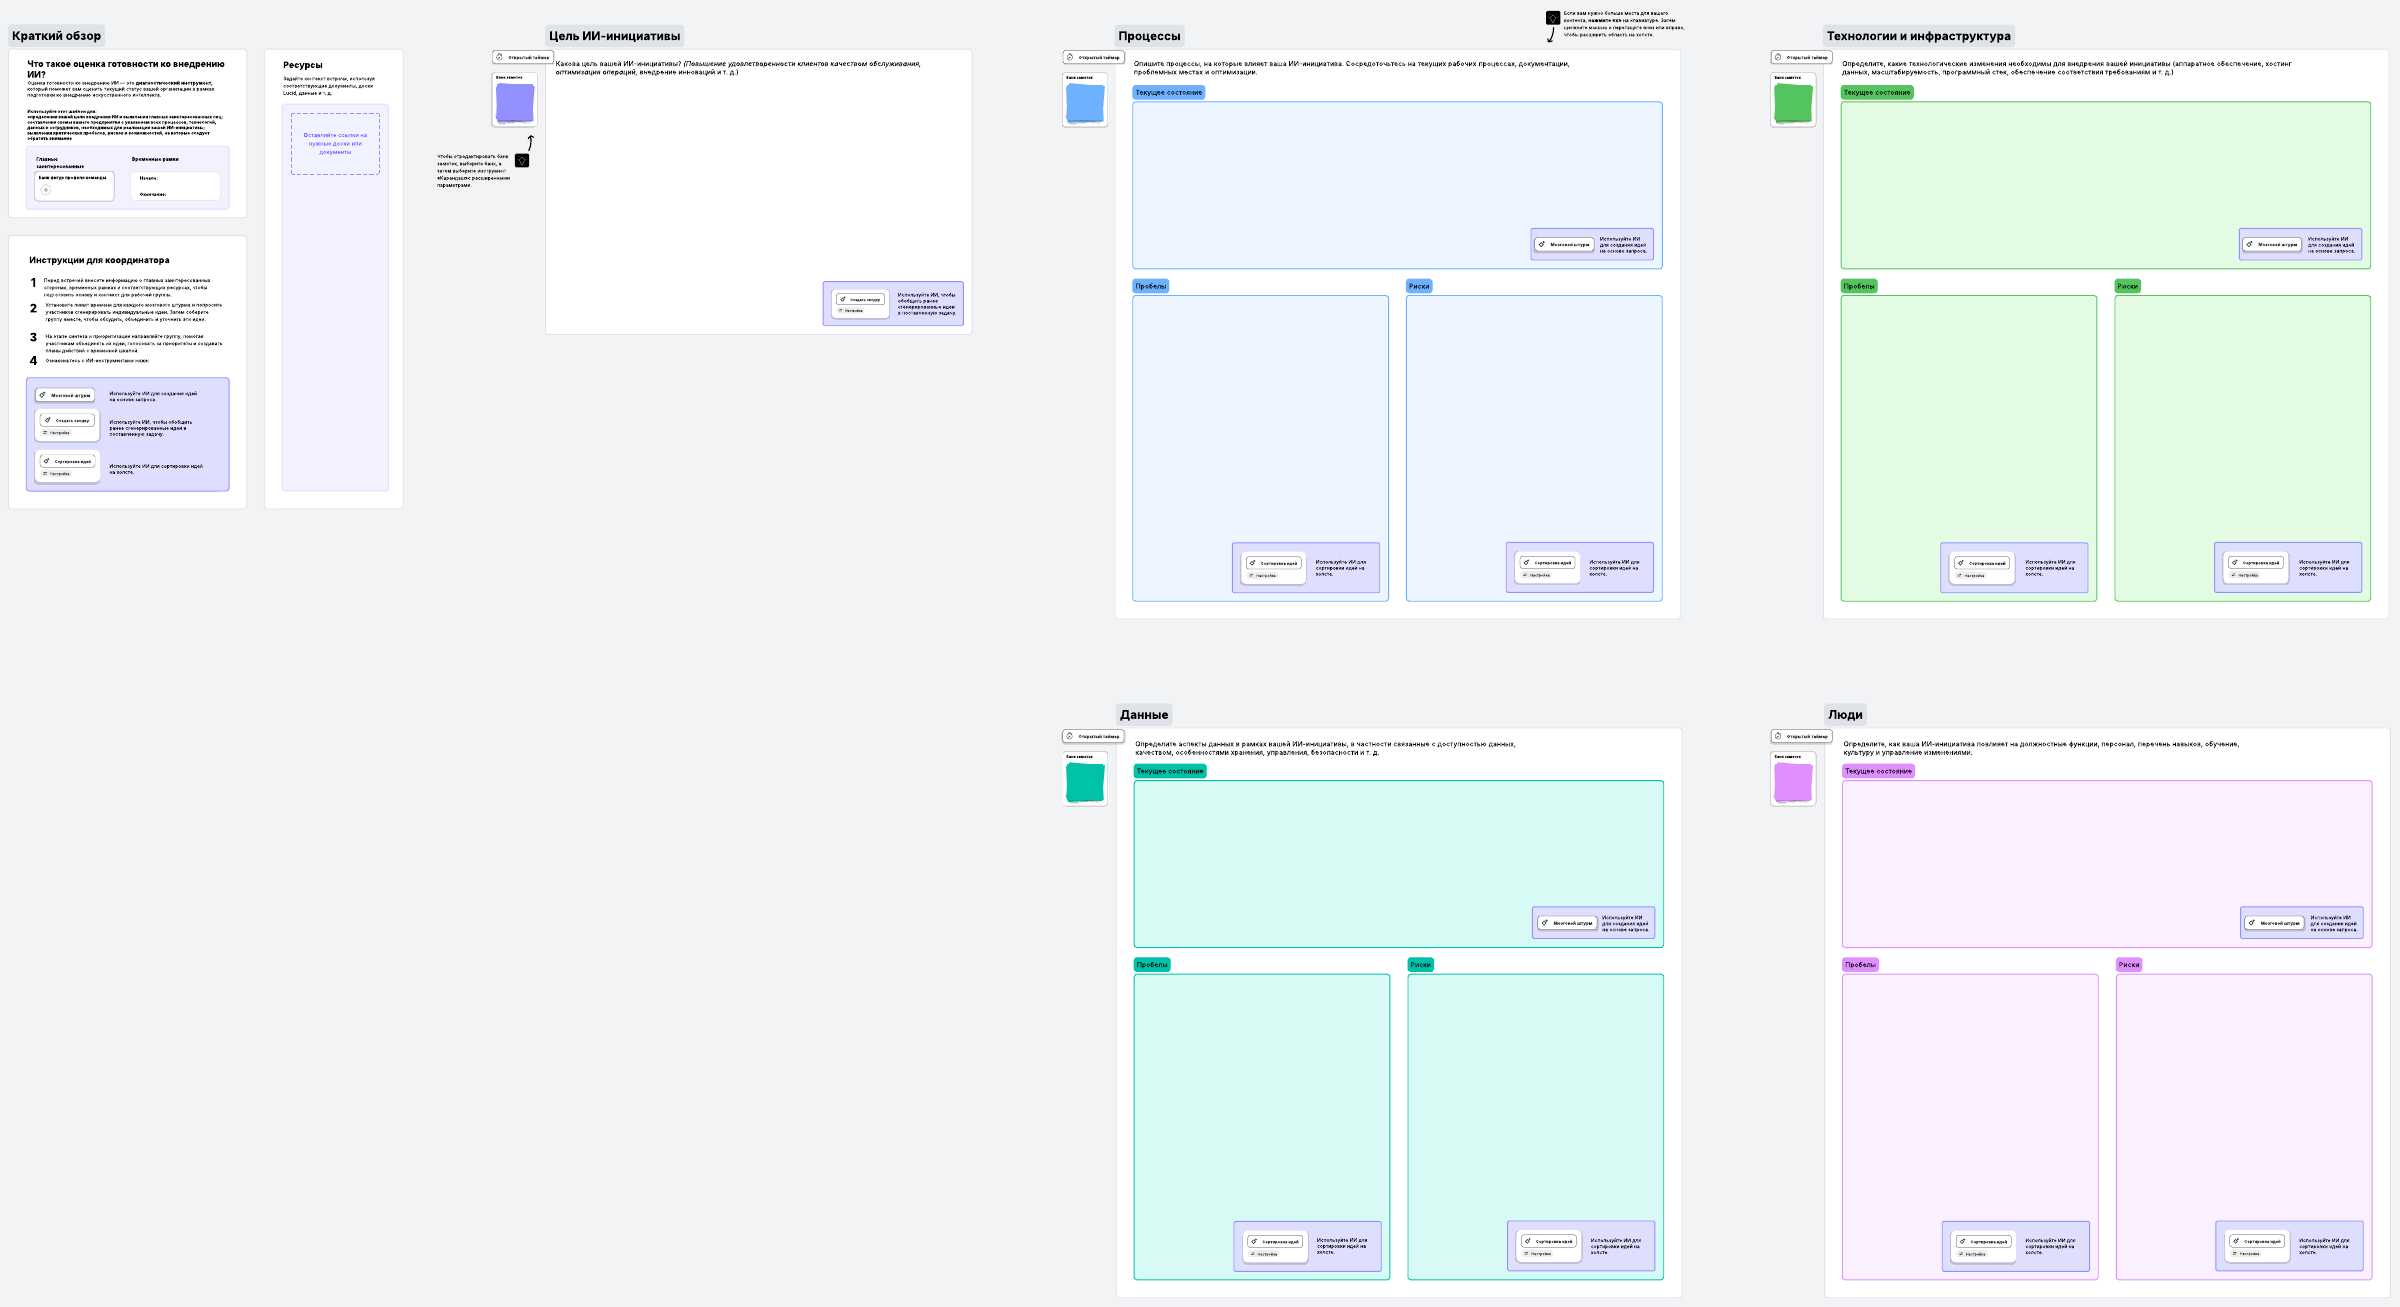The image size is (2400, 1307).
Task: Open timer button in Цель ИИ-инициативы section
Action: (523, 57)
